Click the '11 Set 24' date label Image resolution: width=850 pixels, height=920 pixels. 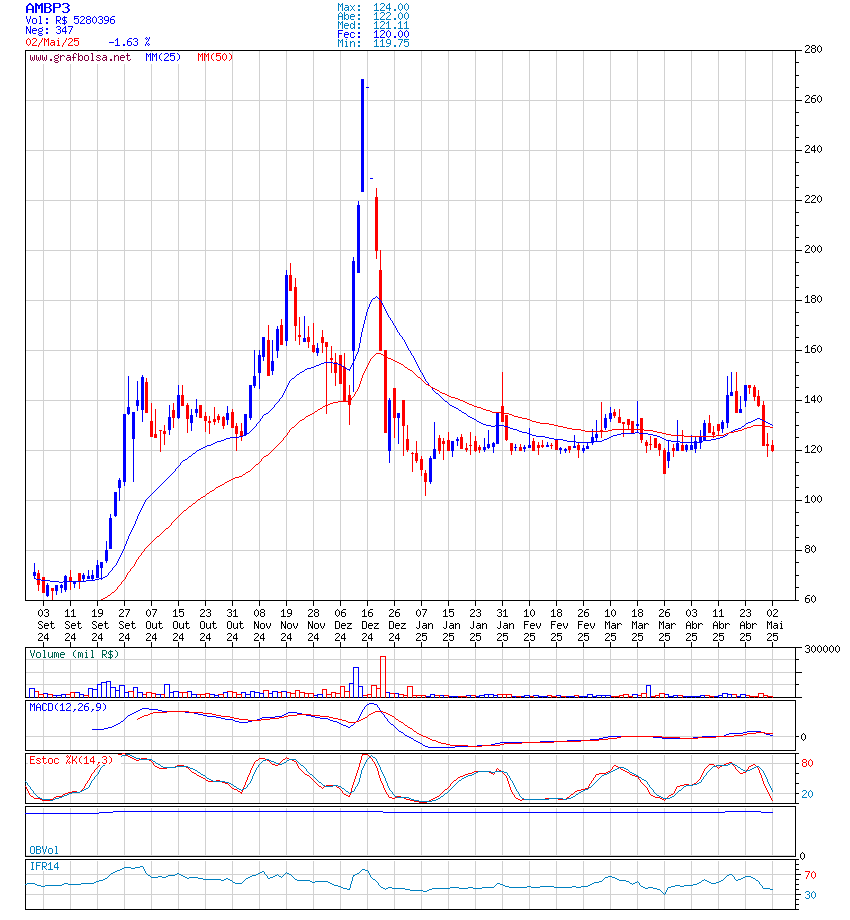[71, 625]
